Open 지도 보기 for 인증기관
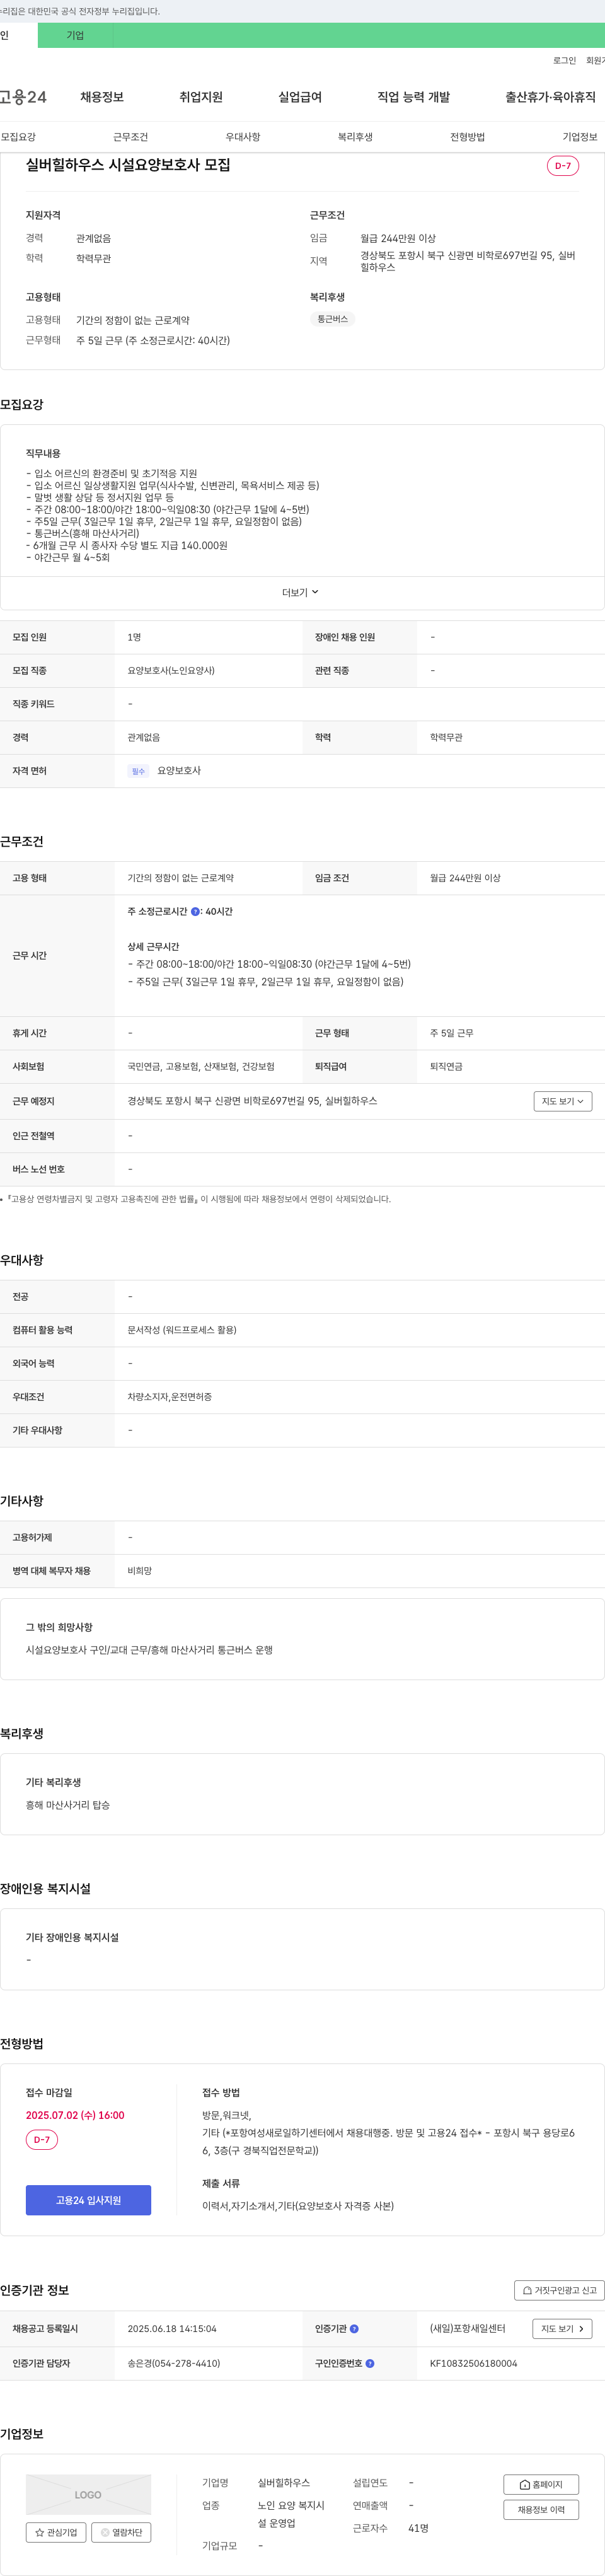This screenshot has width=605, height=2576. click(x=562, y=2329)
